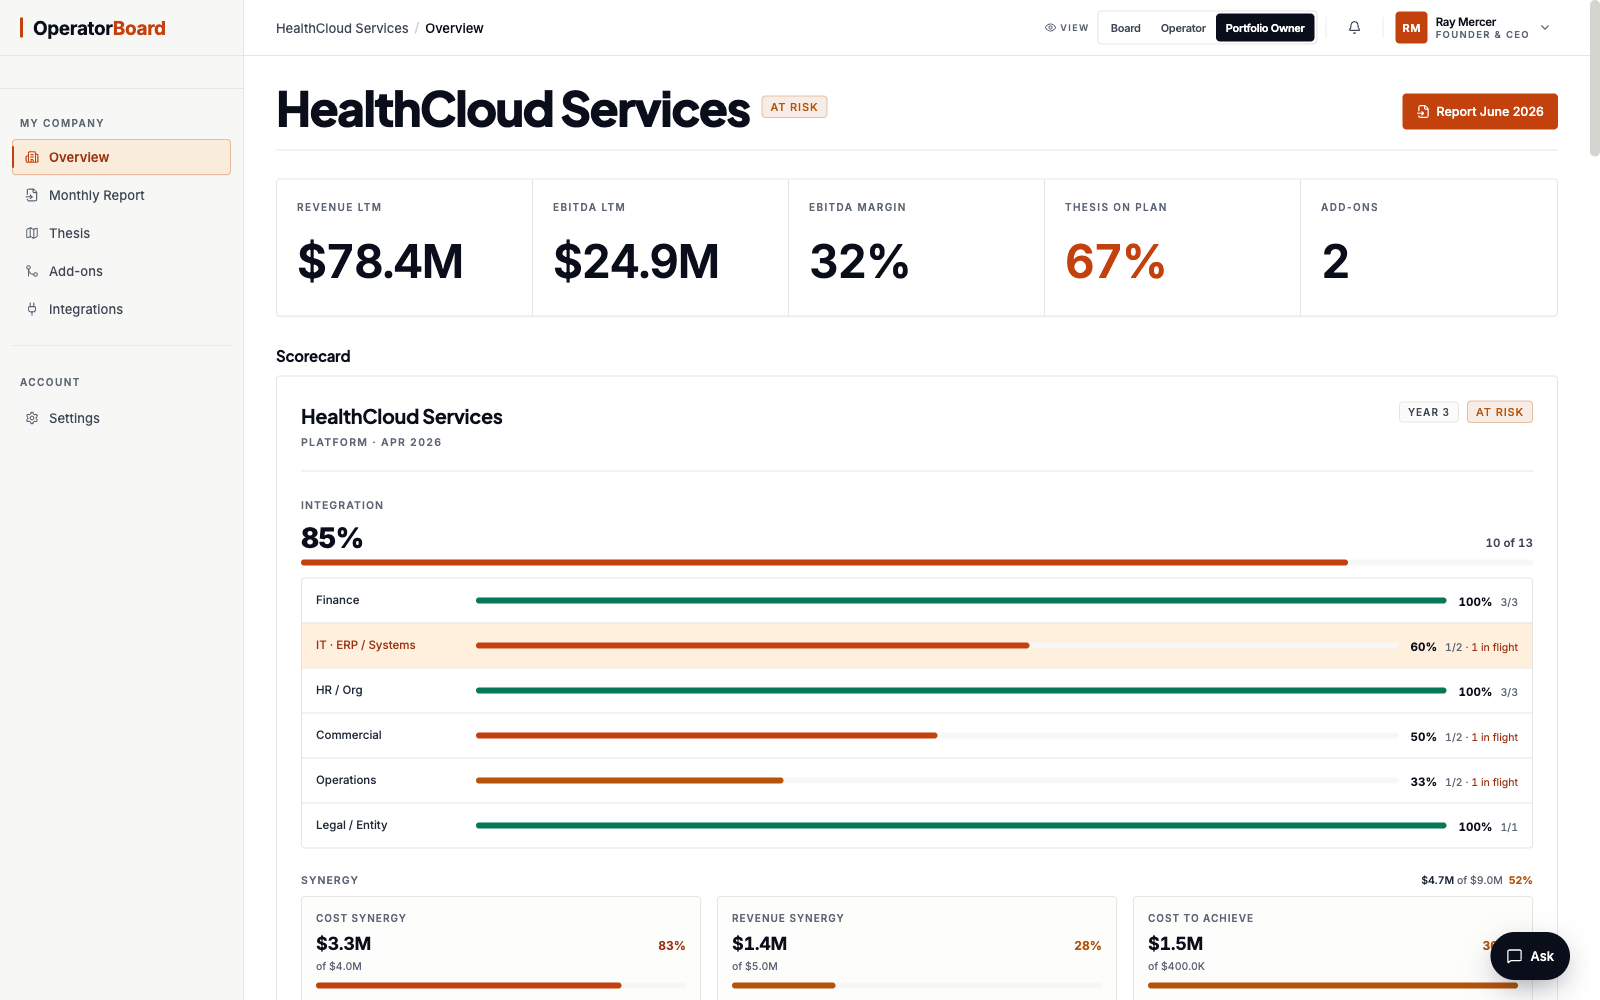Click the RM avatar badge
Viewport: 1600px width, 1000px height.
1411,28
